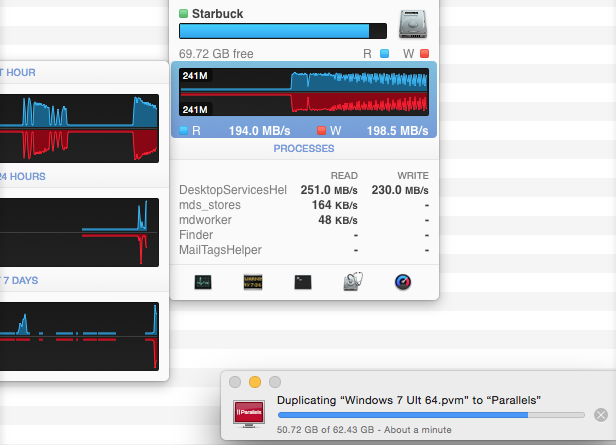Open iStat Menus speedometer icon
This screenshot has width=616, height=445.
tap(403, 282)
